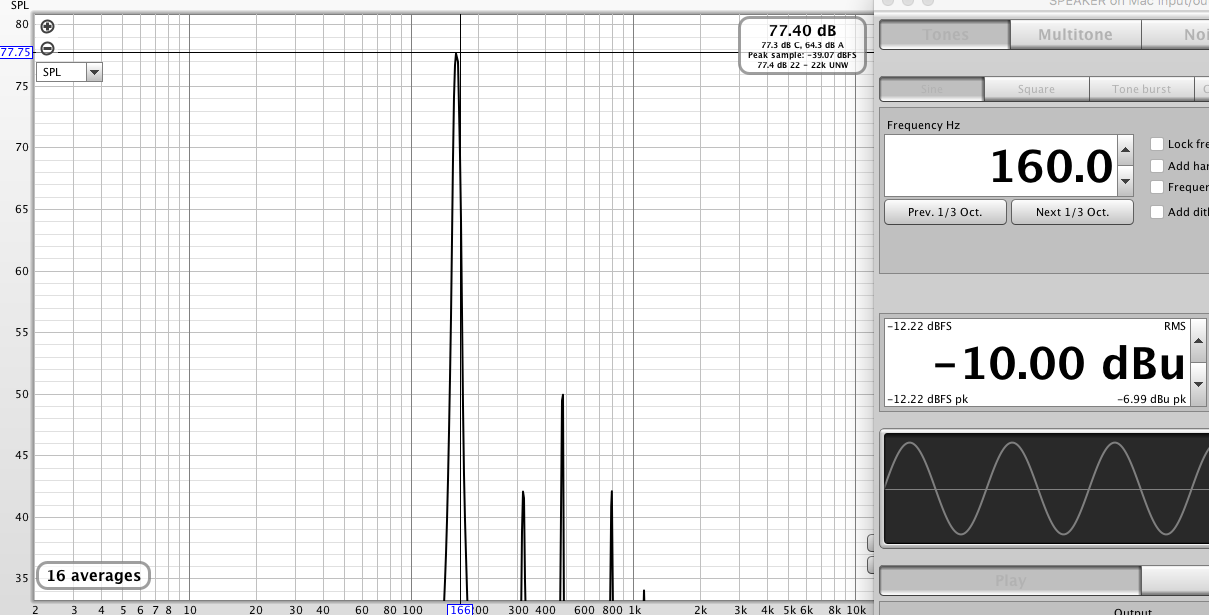Select the Tone burst tab

click(x=1141, y=89)
